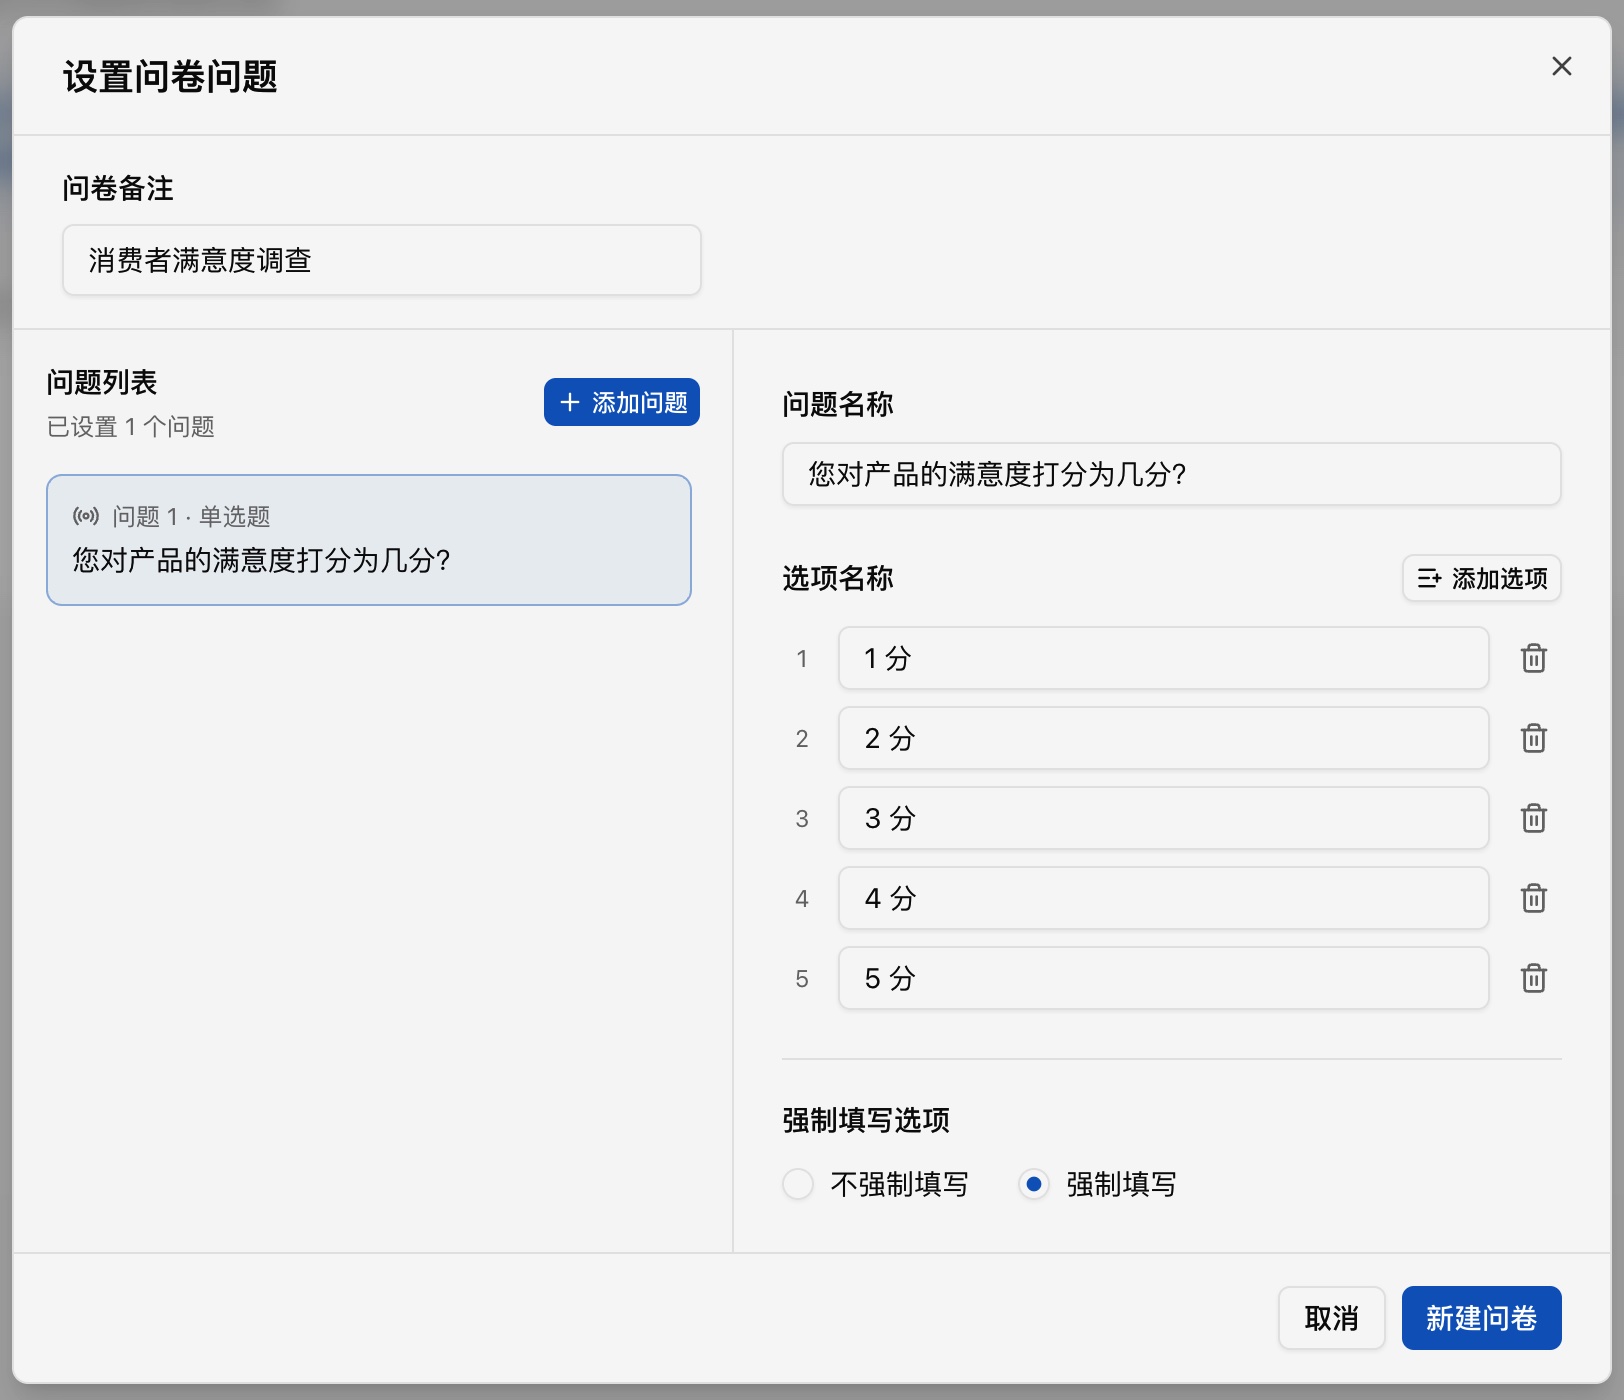The height and width of the screenshot is (1400, 1624).
Task: Edit the option field containing "2 分"
Action: [1163, 738]
